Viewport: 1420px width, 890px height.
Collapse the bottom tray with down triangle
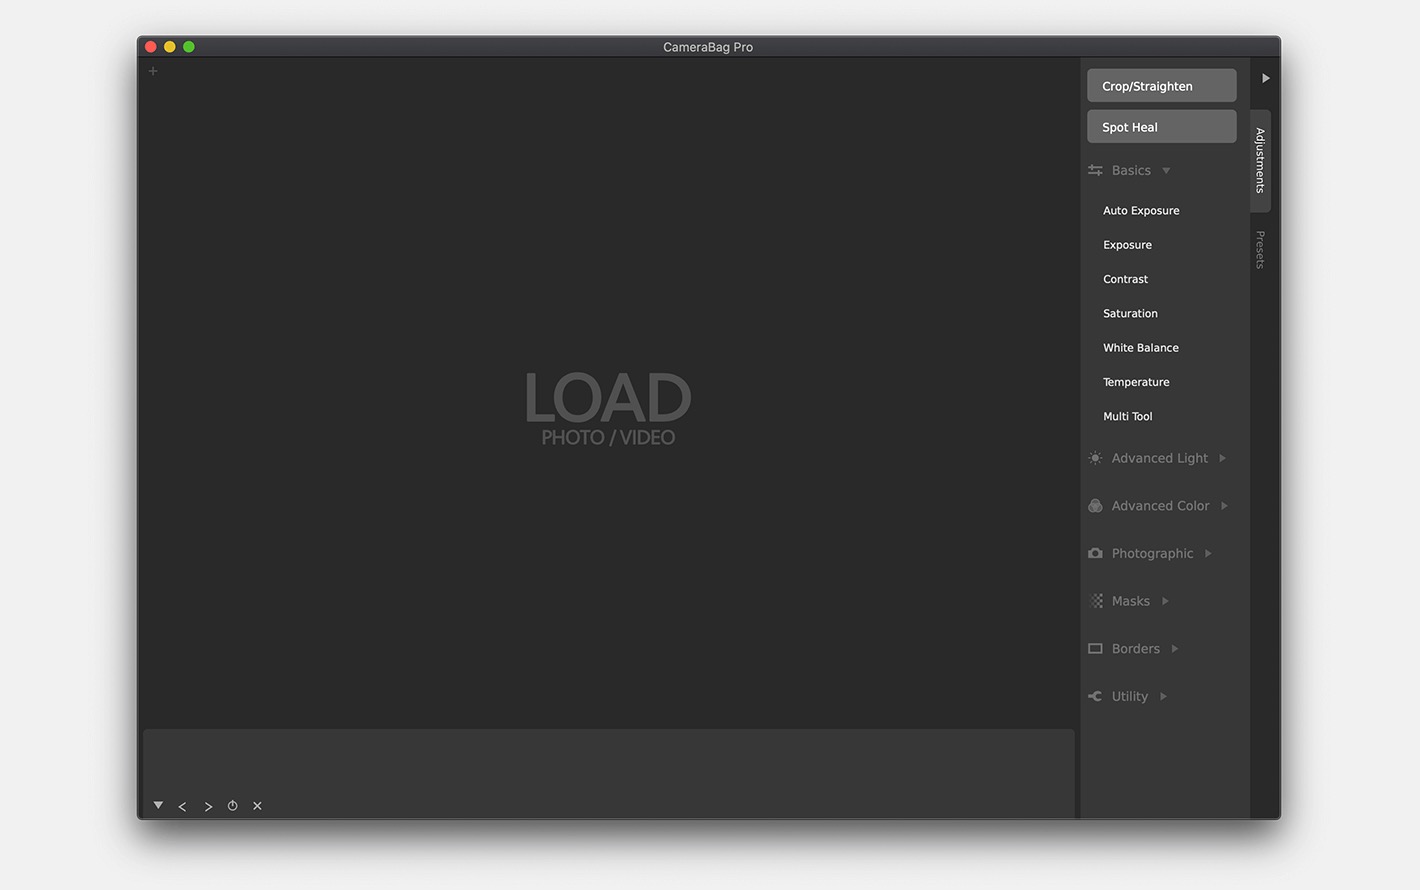(x=158, y=805)
